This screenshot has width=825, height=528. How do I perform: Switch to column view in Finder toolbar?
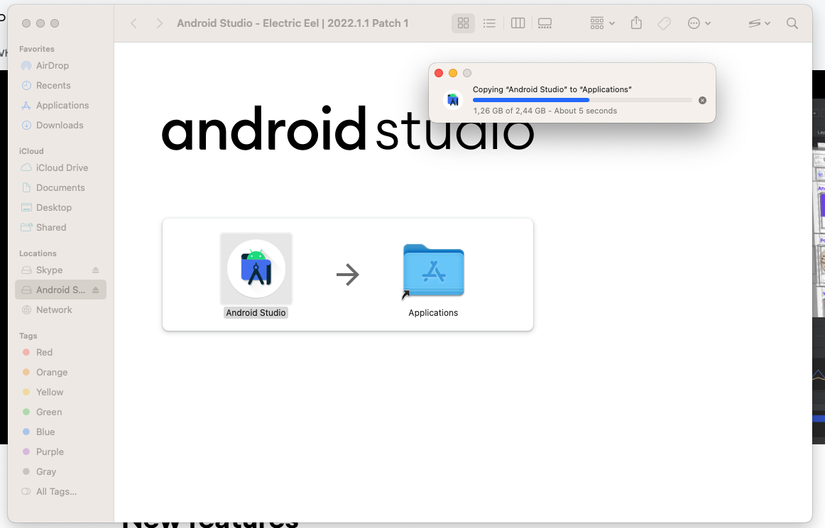click(518, 23)
